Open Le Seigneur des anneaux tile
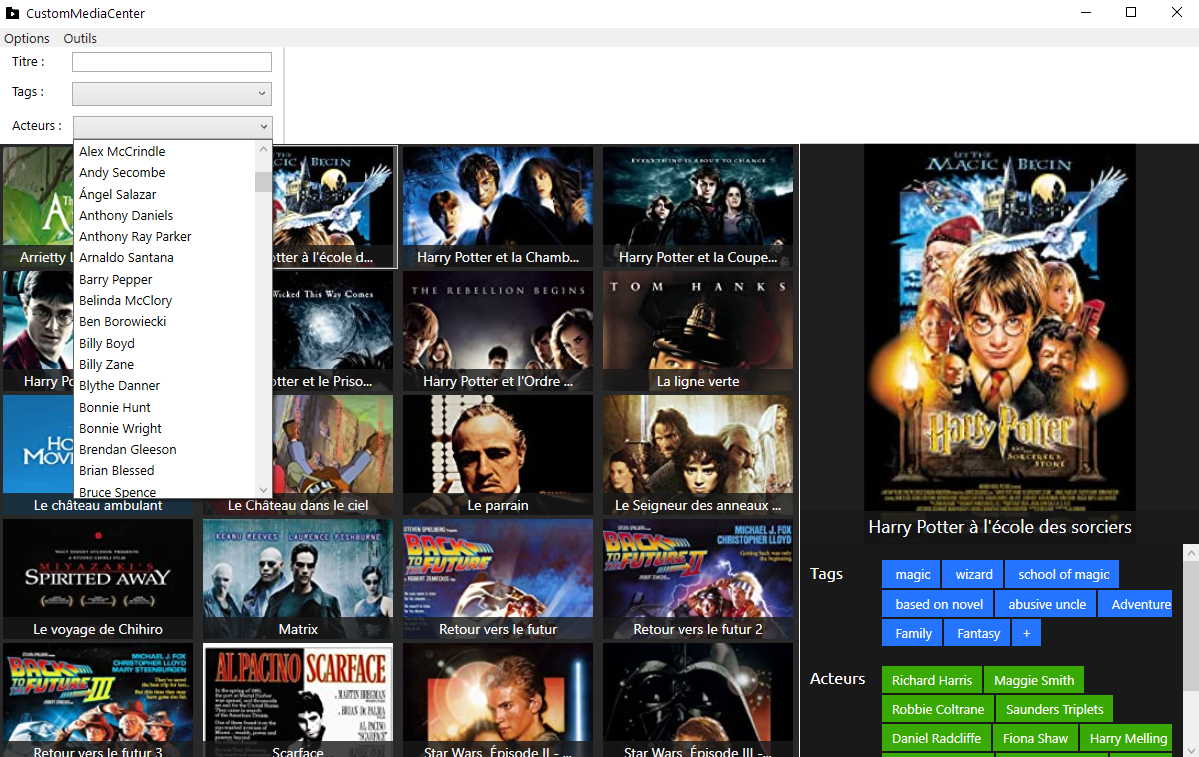This screenshot has height=757, width=1199. (x=698, y=455)
